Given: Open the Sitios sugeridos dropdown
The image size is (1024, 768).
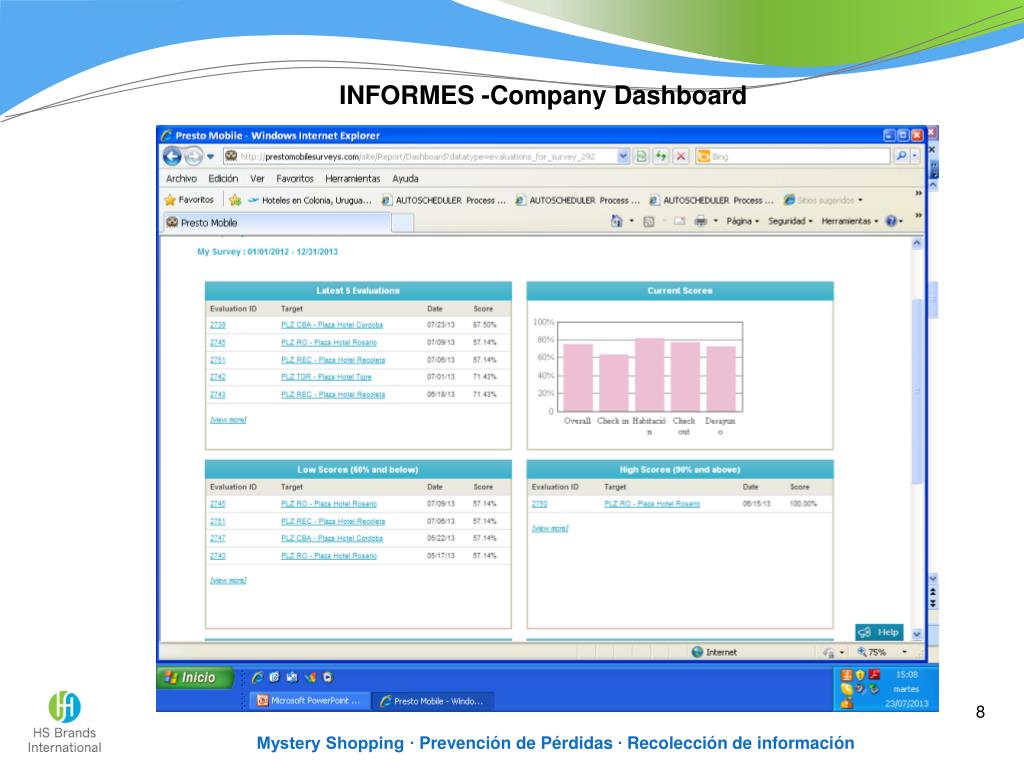Looking at the screenshot, I should click(x=823, y=200).
